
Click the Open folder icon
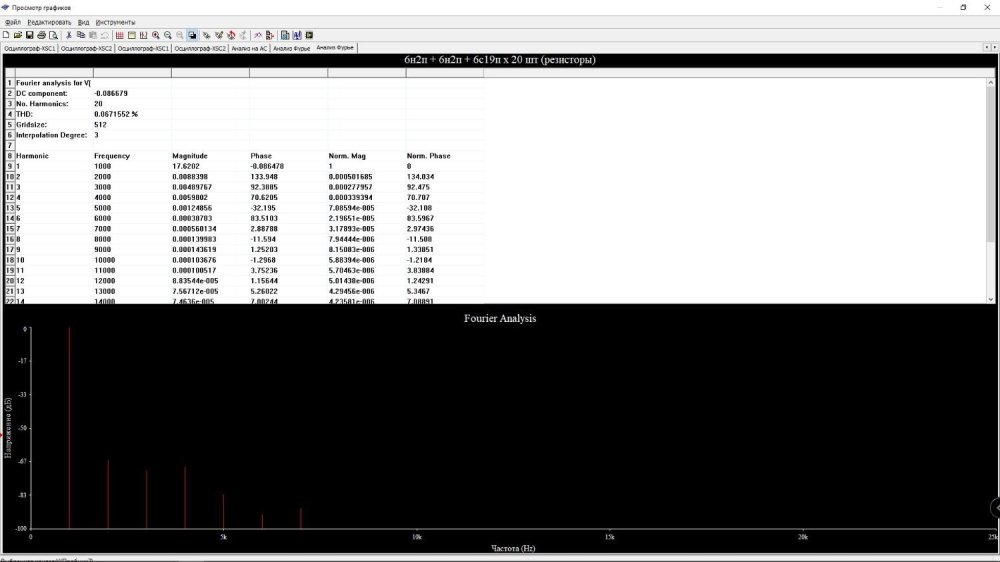point(17,34)
